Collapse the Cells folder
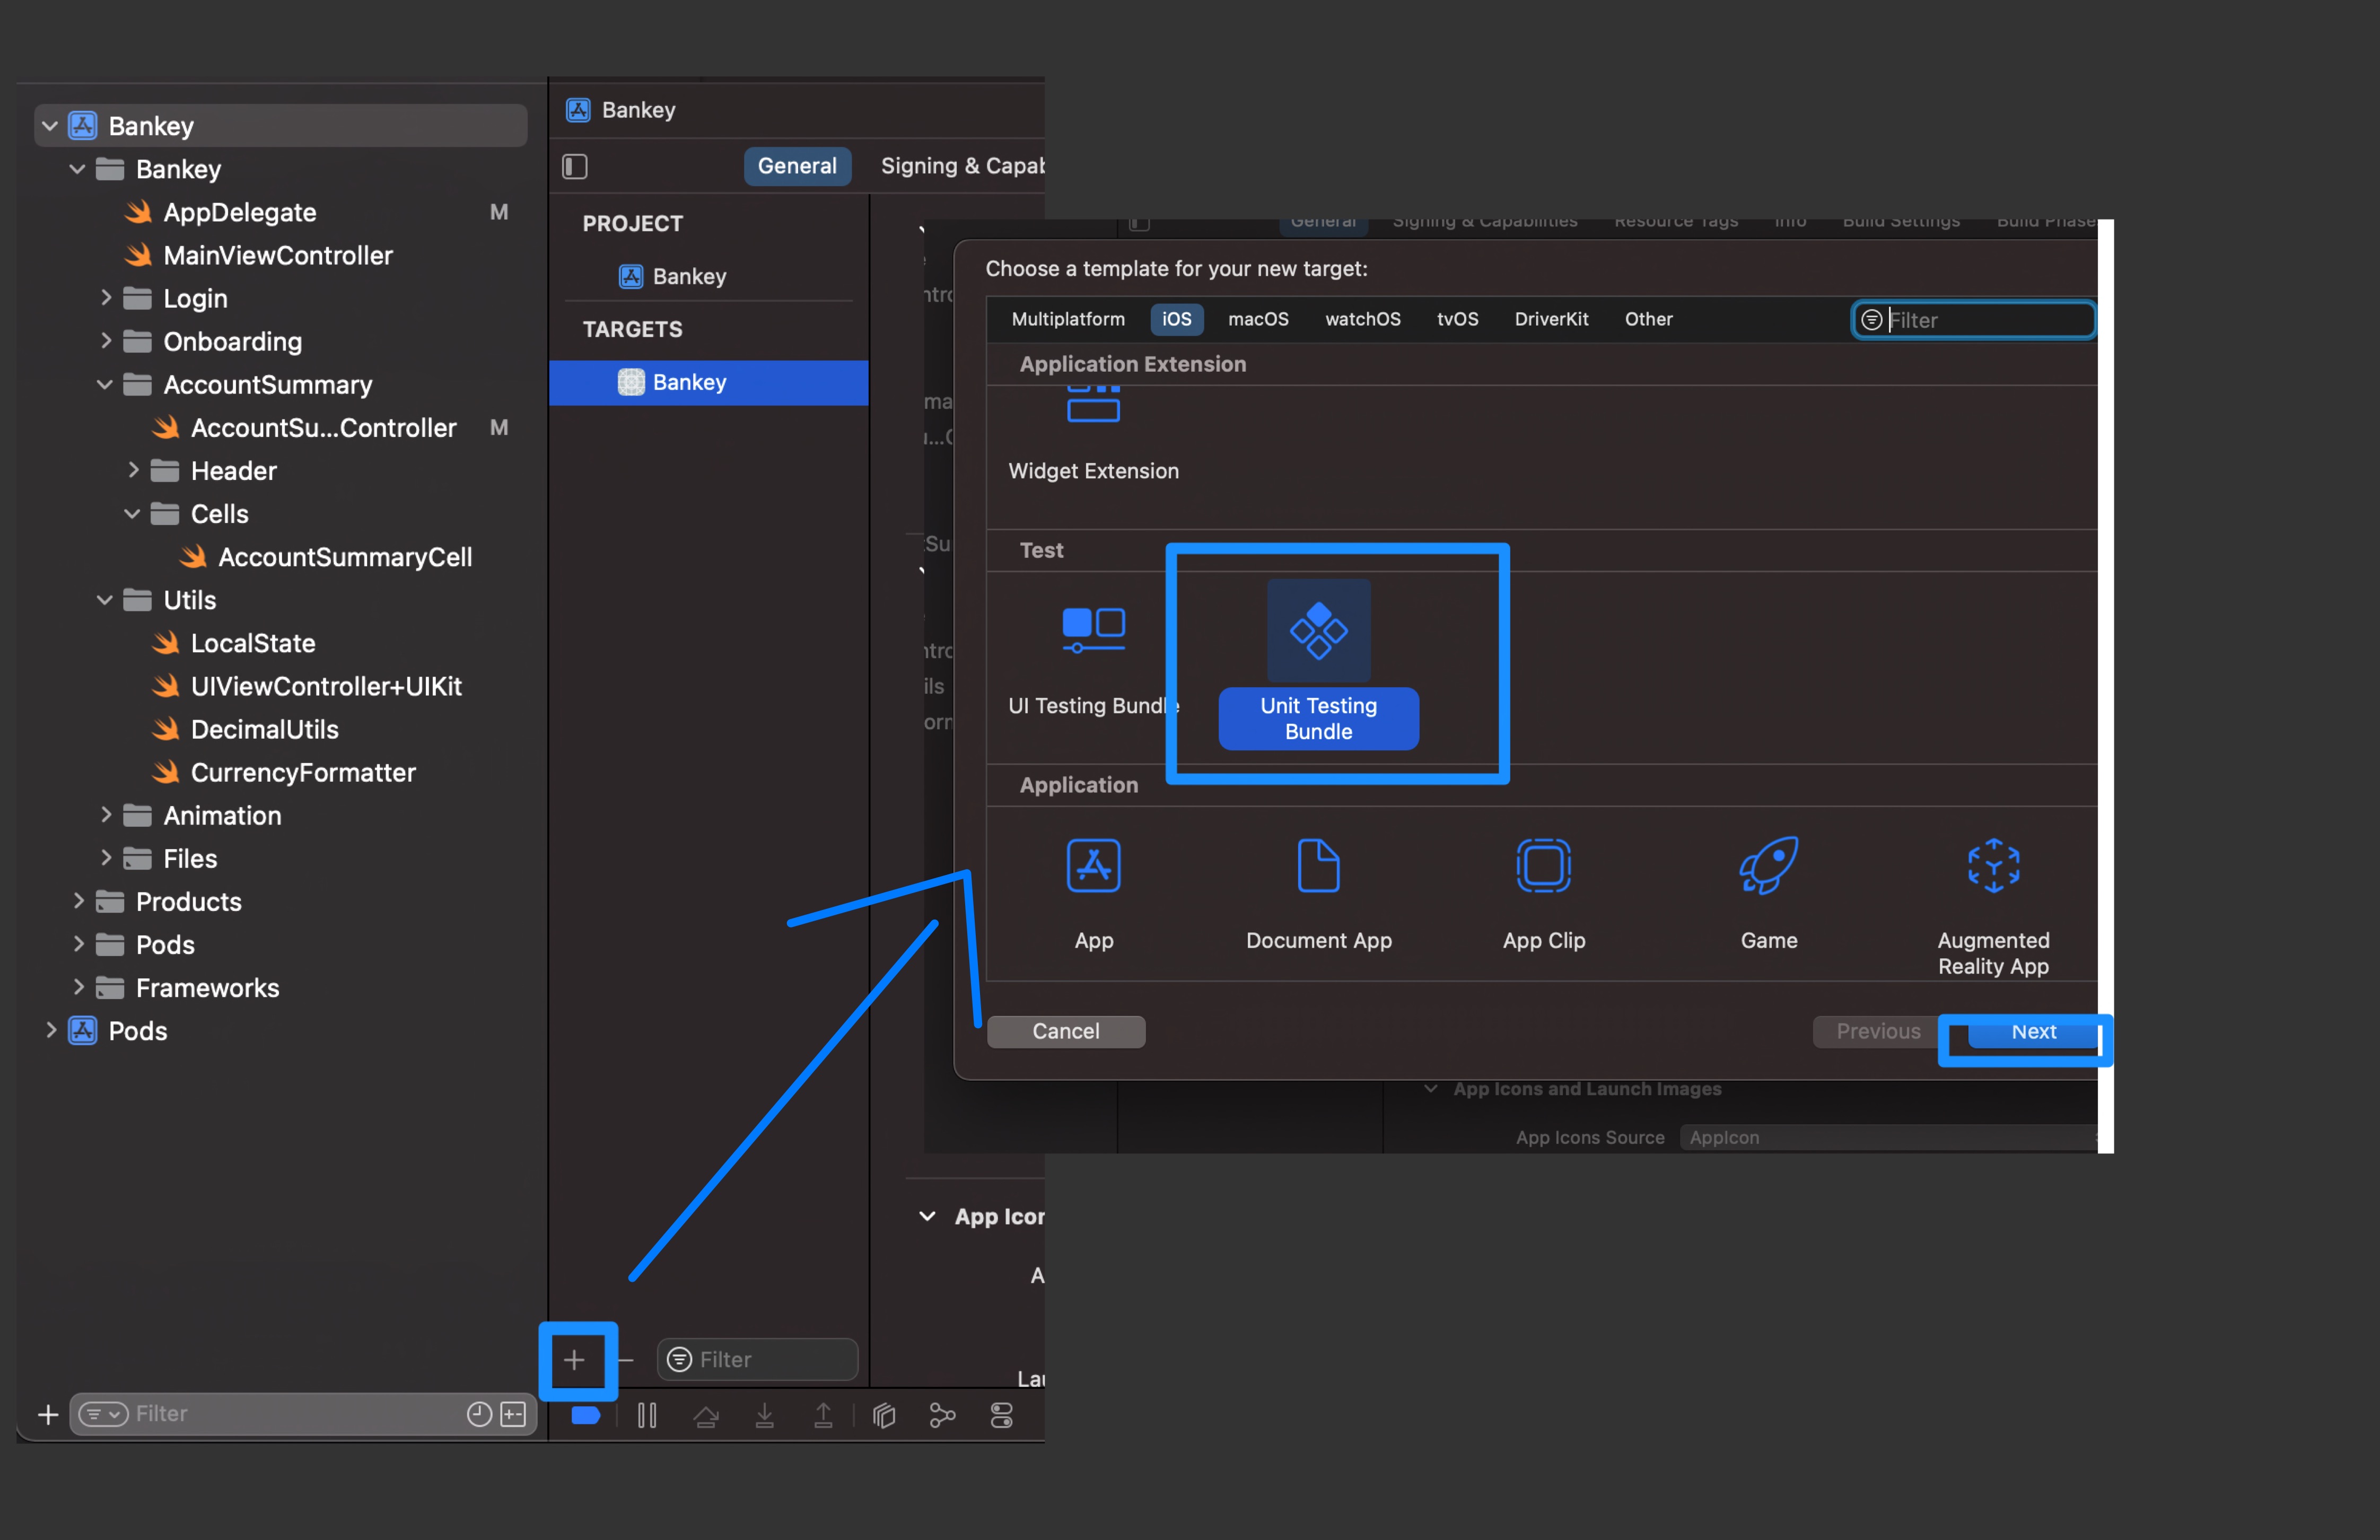 tap(132, 513)
